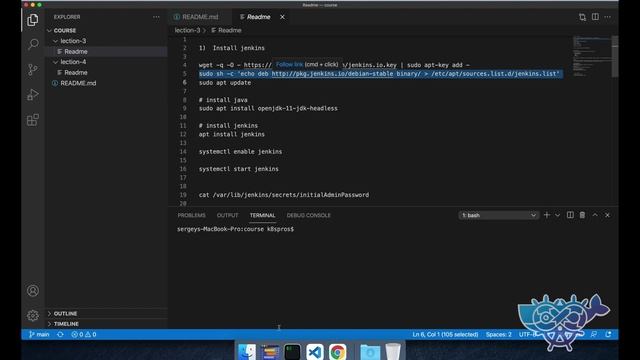
Task: Switch to the README.md editor tab
Action: point(199,17)
